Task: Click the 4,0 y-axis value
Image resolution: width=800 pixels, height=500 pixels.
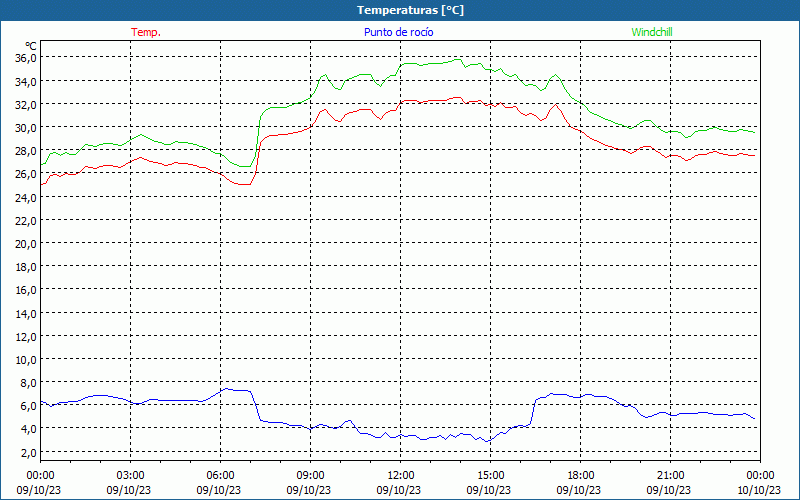Action: [x=28, y=429]
